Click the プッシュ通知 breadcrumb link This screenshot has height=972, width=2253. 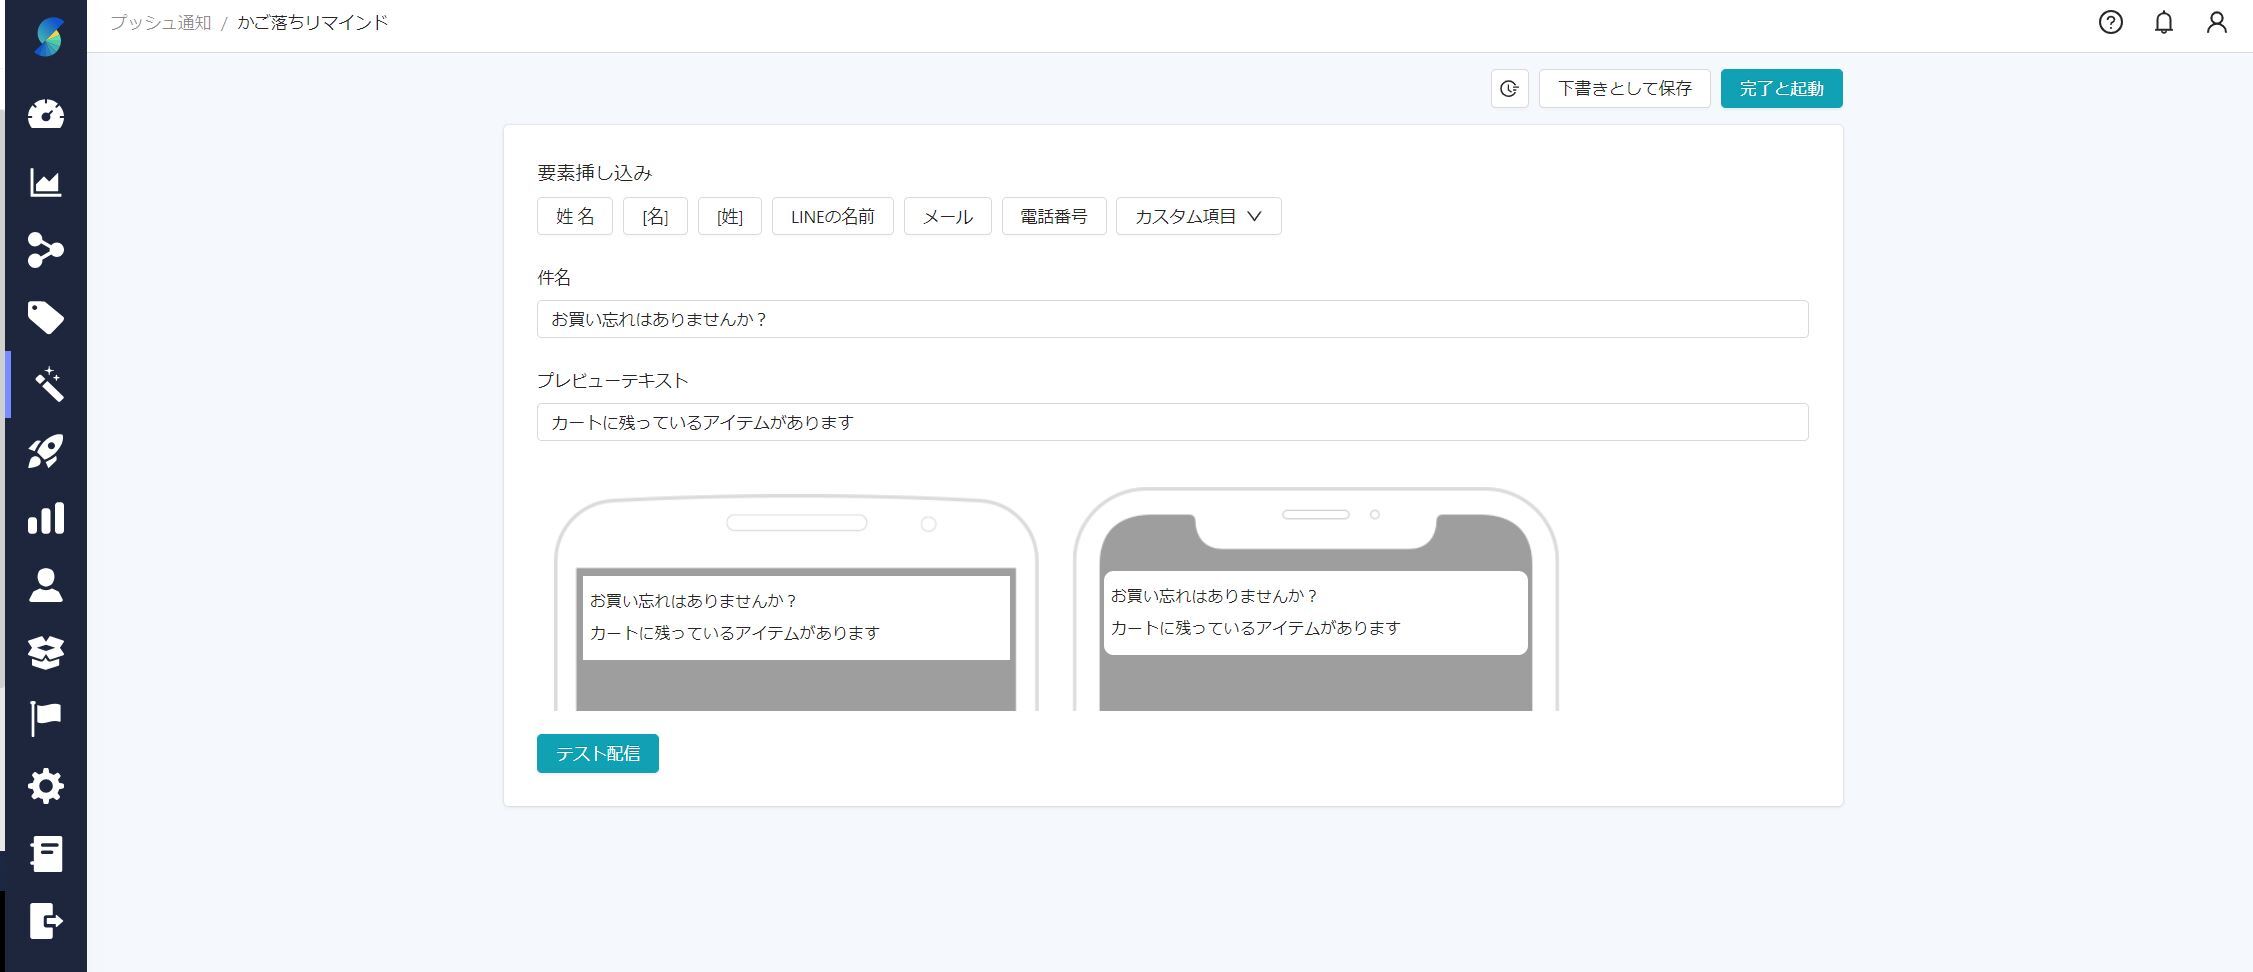(x=161, y=23)
